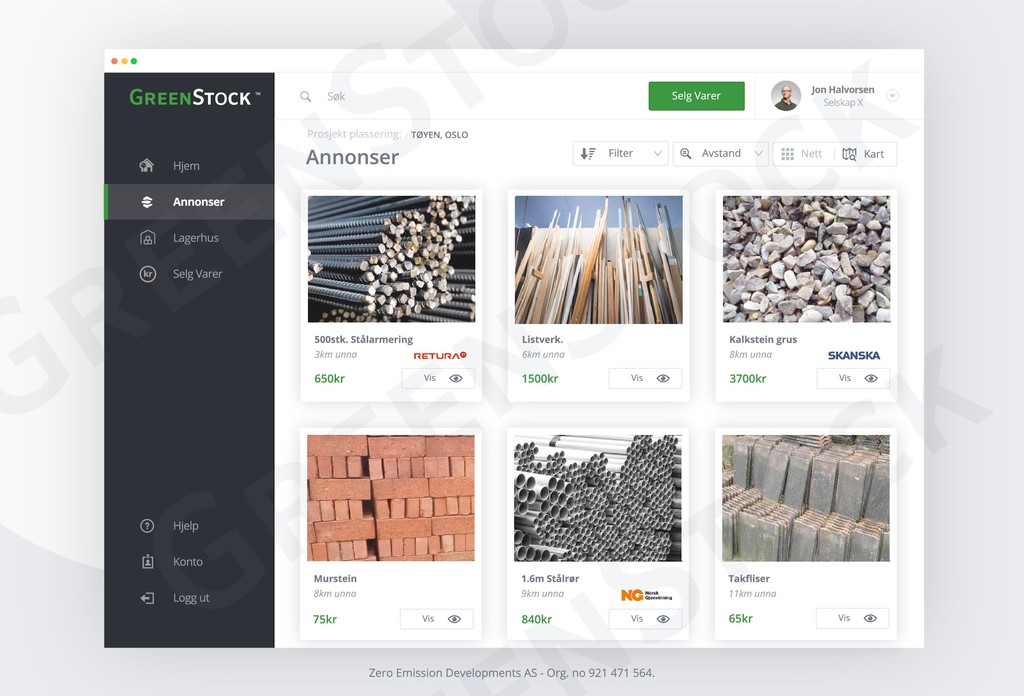
Task: Open the Hjem menu item
Action: (x=189, y=166)
